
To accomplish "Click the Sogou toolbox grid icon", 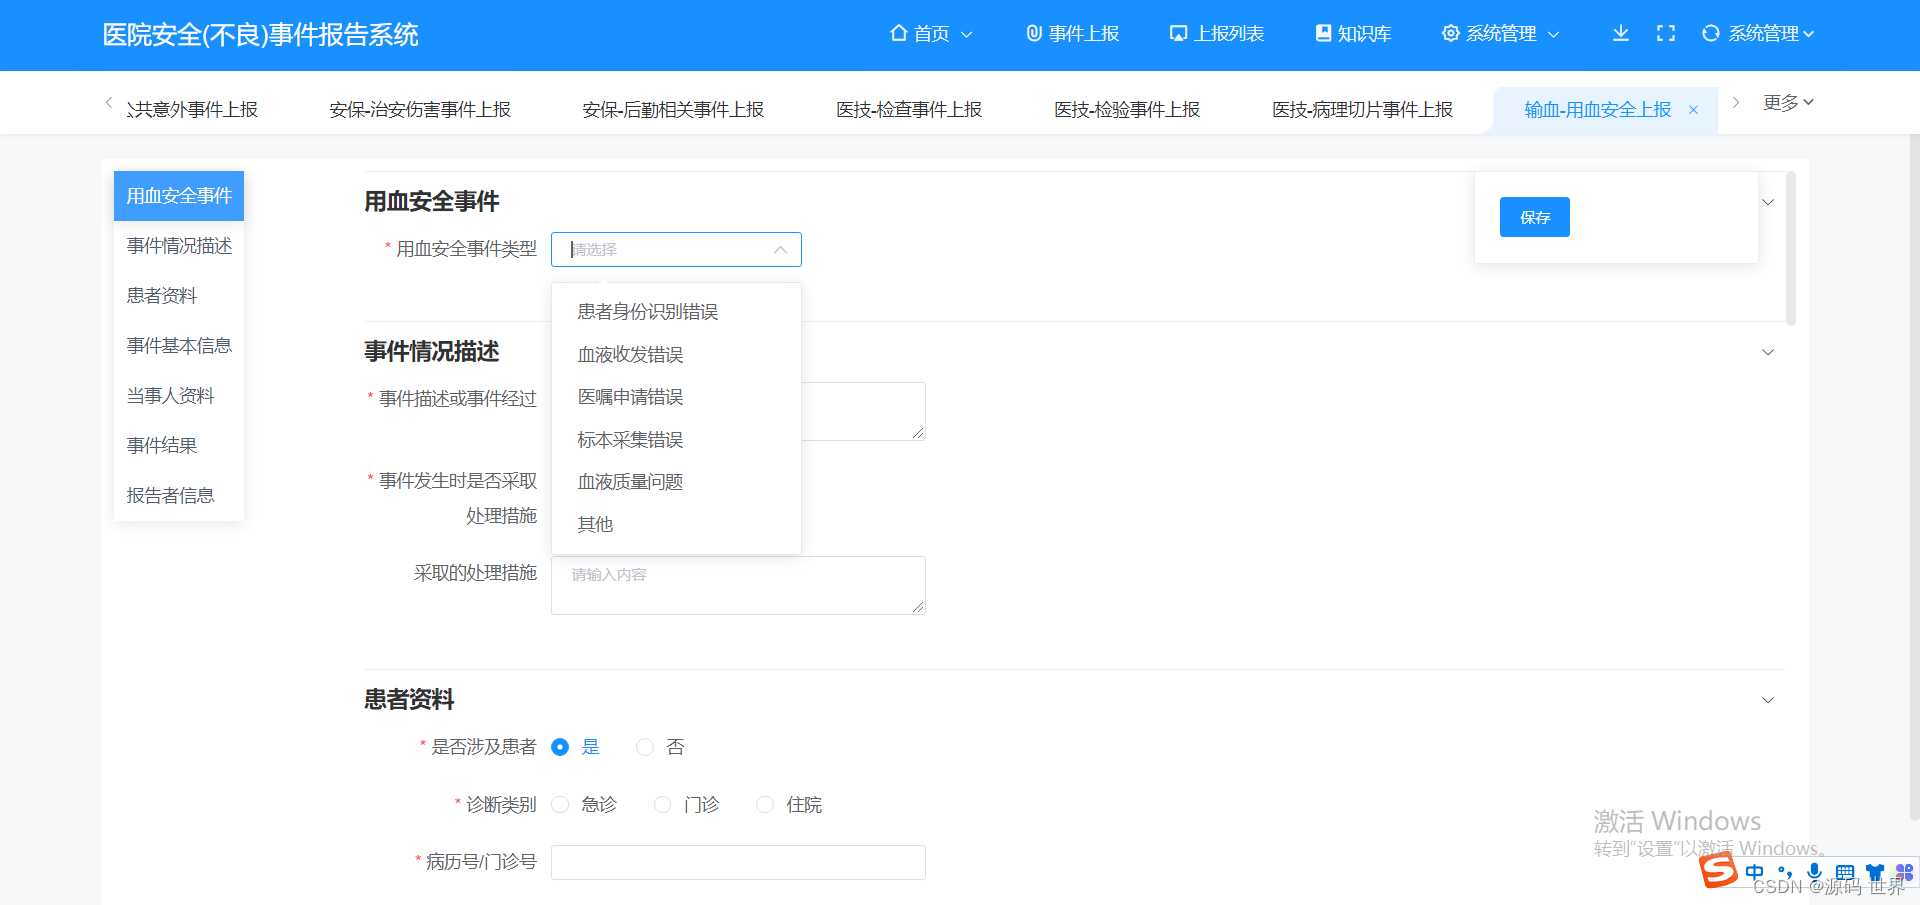I will click(1904, 873).
